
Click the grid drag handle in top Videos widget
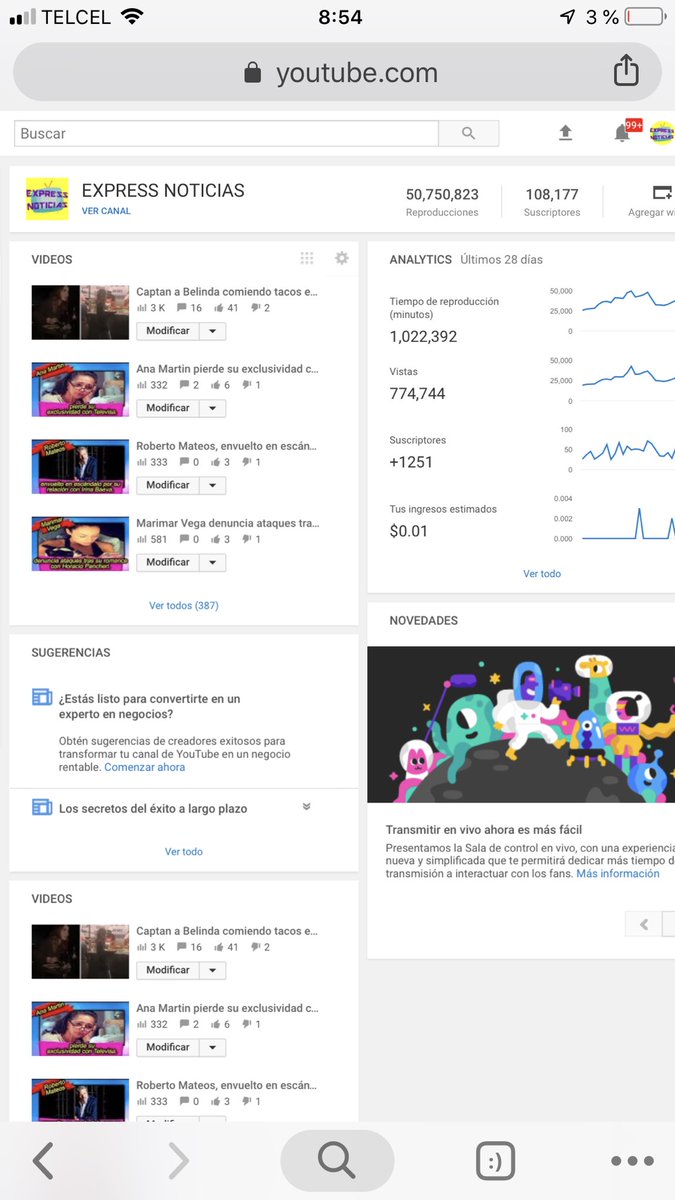[x=307, y=258]
